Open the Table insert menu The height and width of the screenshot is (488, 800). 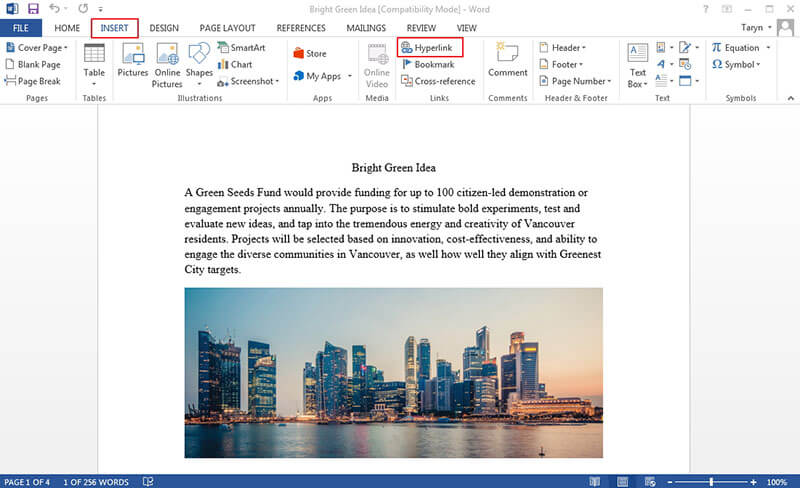point(94,65)
